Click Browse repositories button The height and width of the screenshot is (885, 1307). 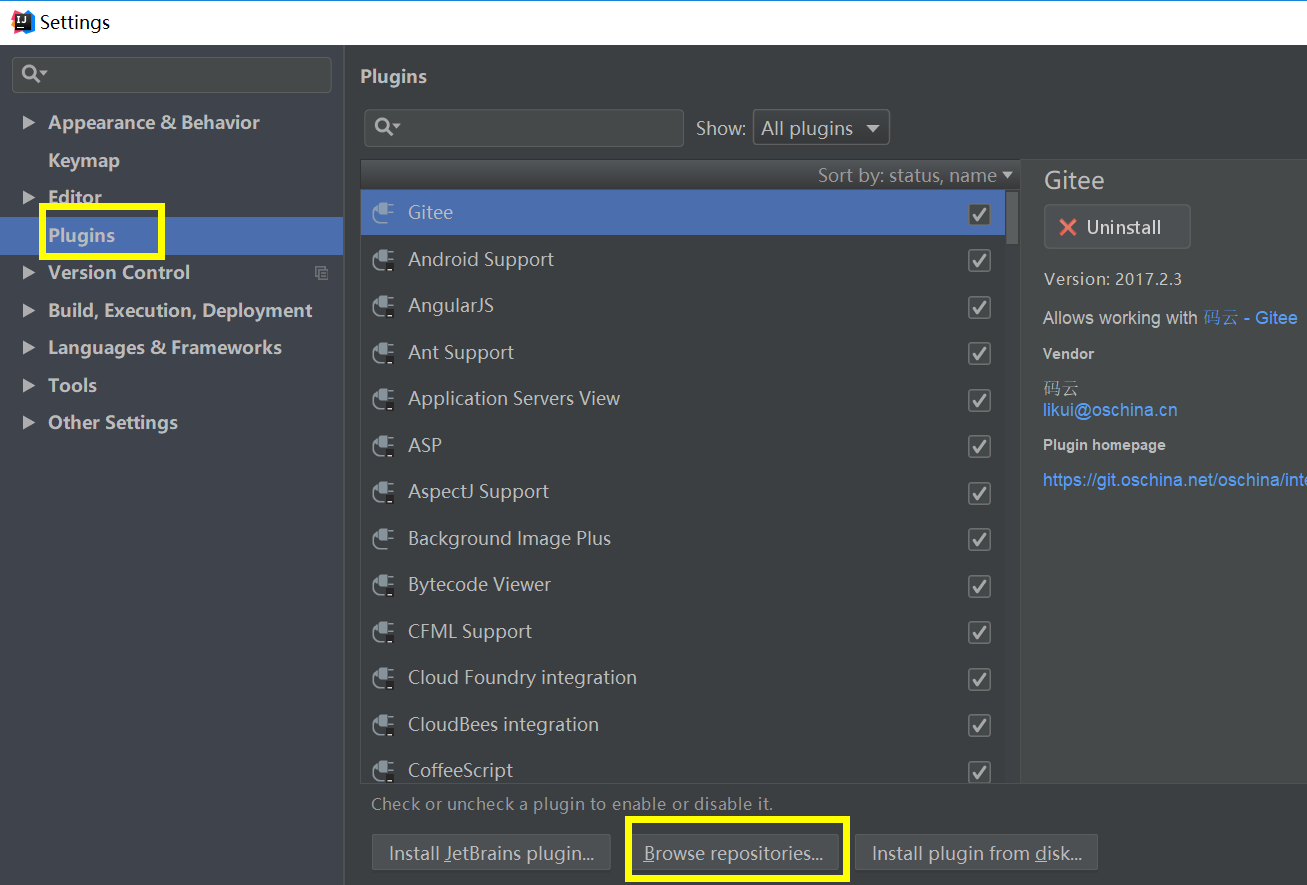733,853
